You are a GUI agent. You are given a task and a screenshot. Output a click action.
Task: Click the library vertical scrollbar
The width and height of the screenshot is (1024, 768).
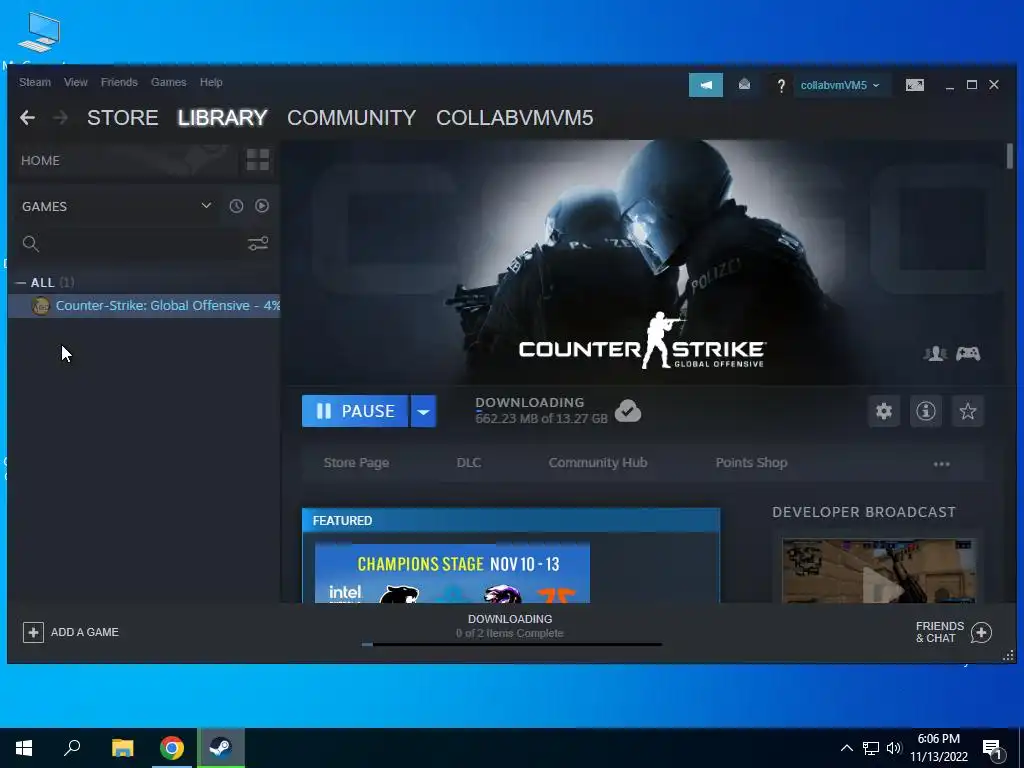tap(1010, 157)
